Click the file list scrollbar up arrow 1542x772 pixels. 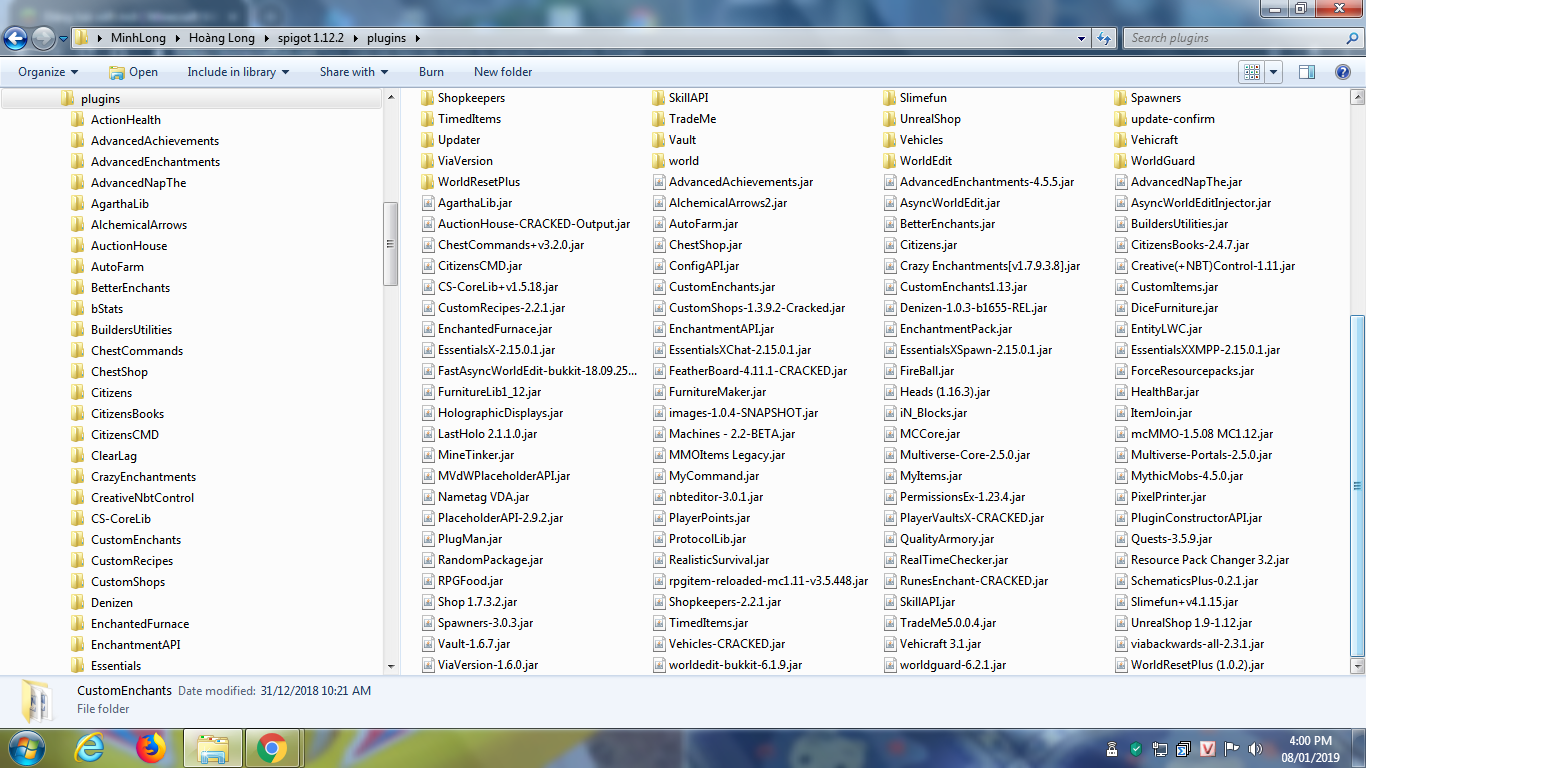click(1357, 97)
